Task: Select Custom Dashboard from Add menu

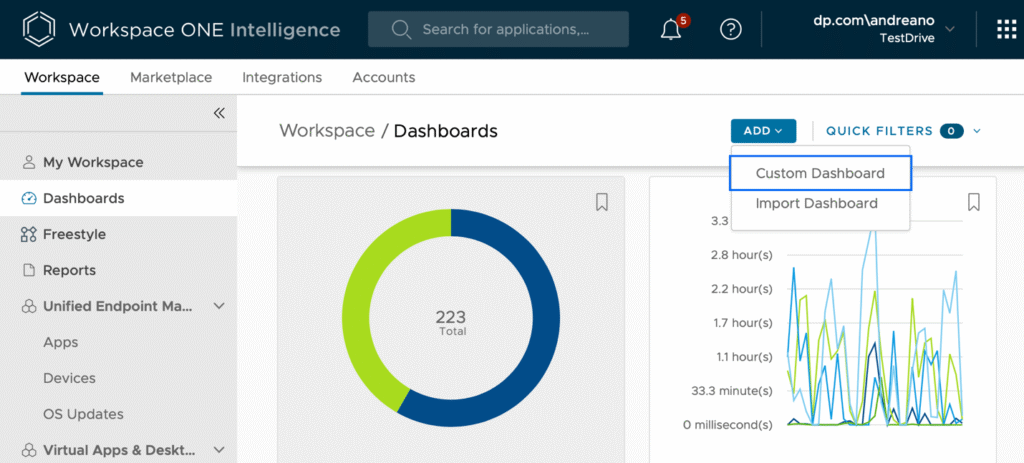Action: point(820,173)
